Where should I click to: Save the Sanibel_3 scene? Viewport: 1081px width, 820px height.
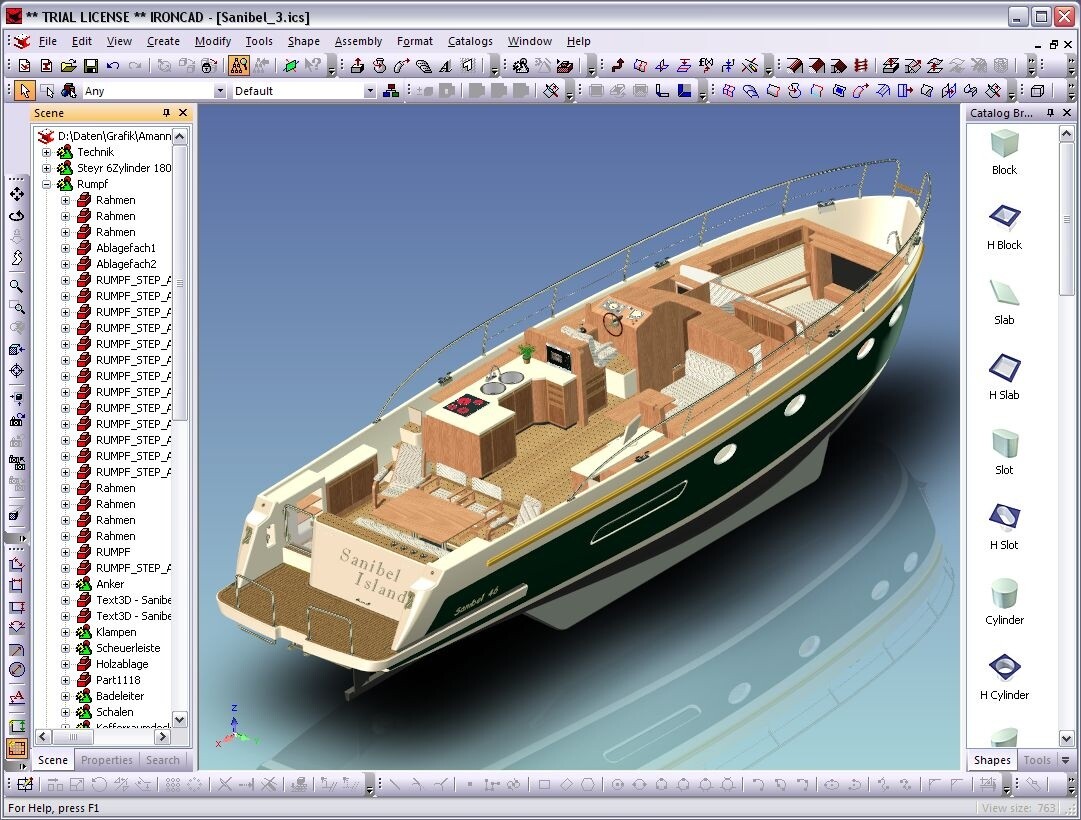92,64
